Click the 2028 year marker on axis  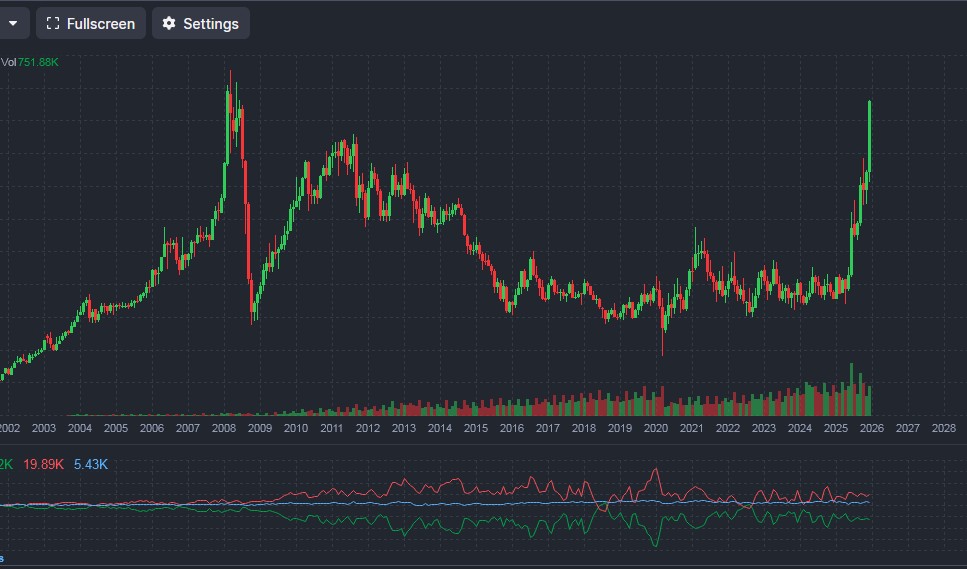(x=943, y=428)
